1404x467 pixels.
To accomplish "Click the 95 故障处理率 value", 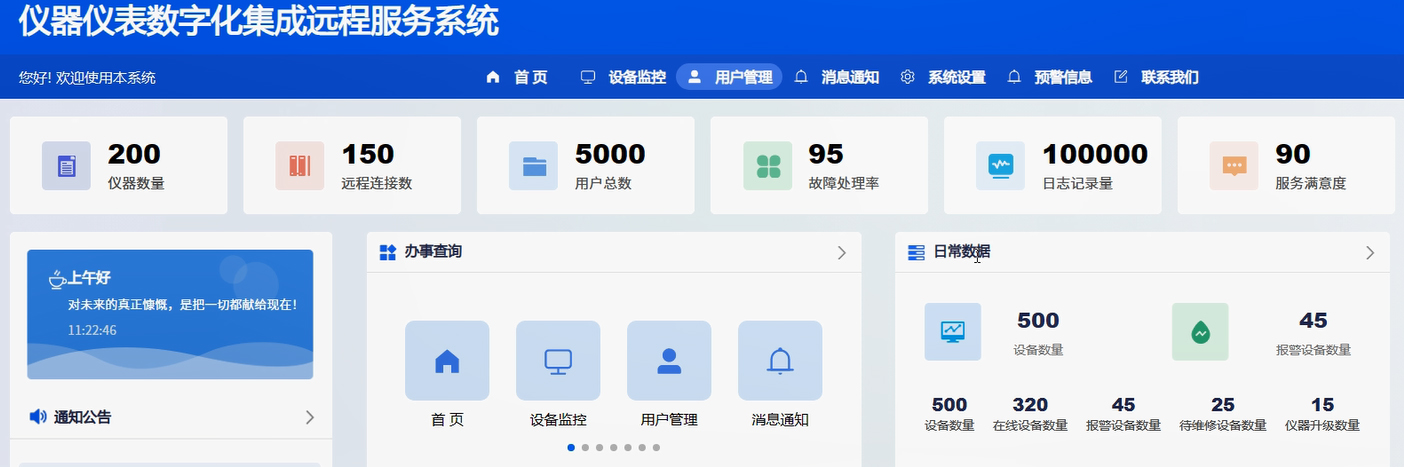I will click(826, 154).
